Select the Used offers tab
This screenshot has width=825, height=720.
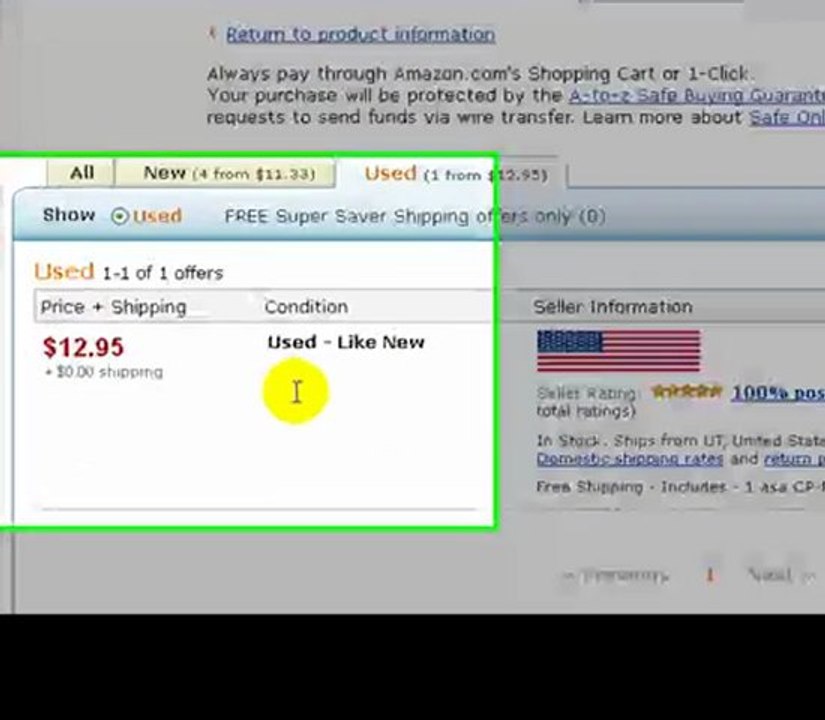456,174
